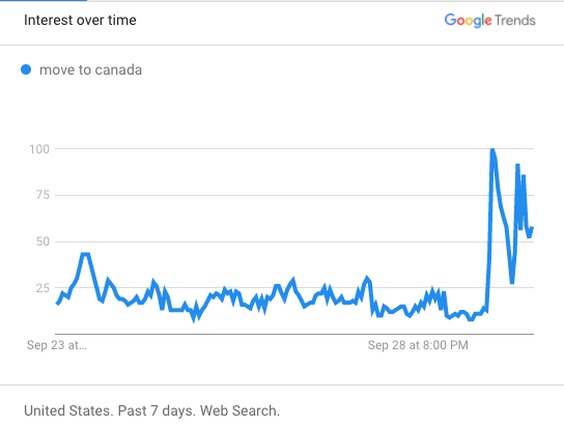Click the blue legend dot for move to canada
The height and width of the screenshot is (427, 564).
(26, 69)
